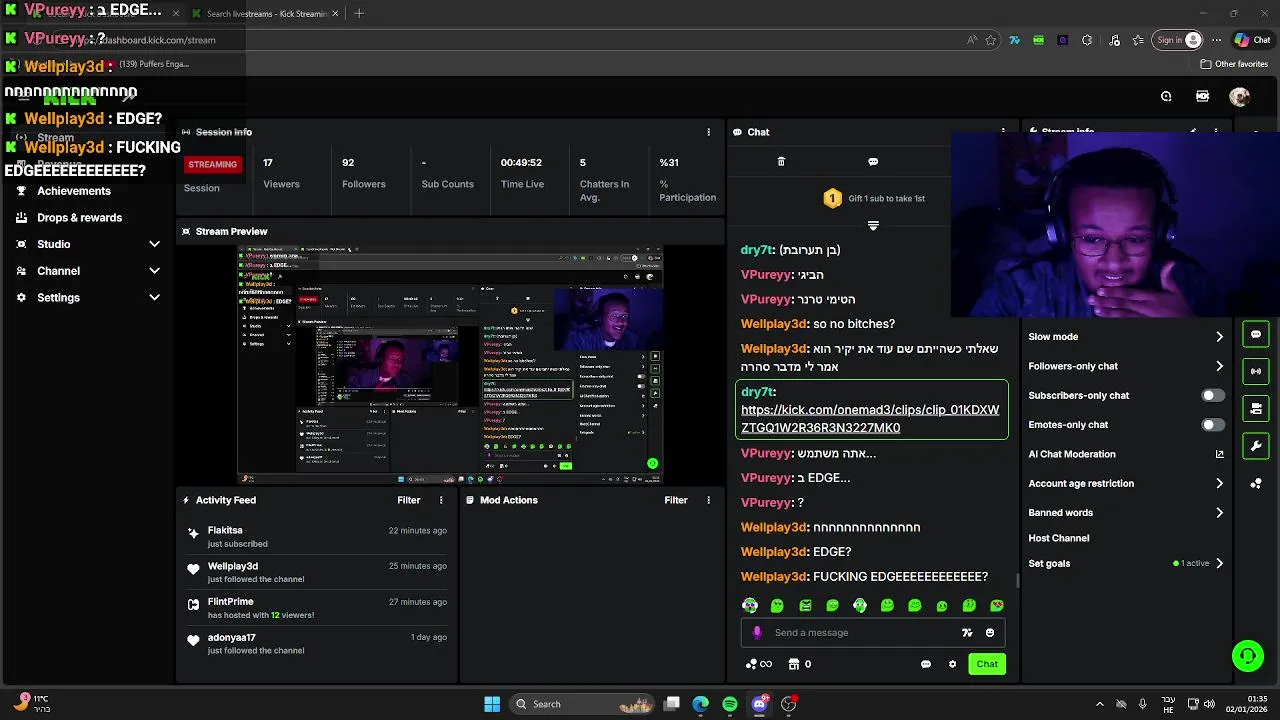Select the angry square green emote

pos(805,605)
